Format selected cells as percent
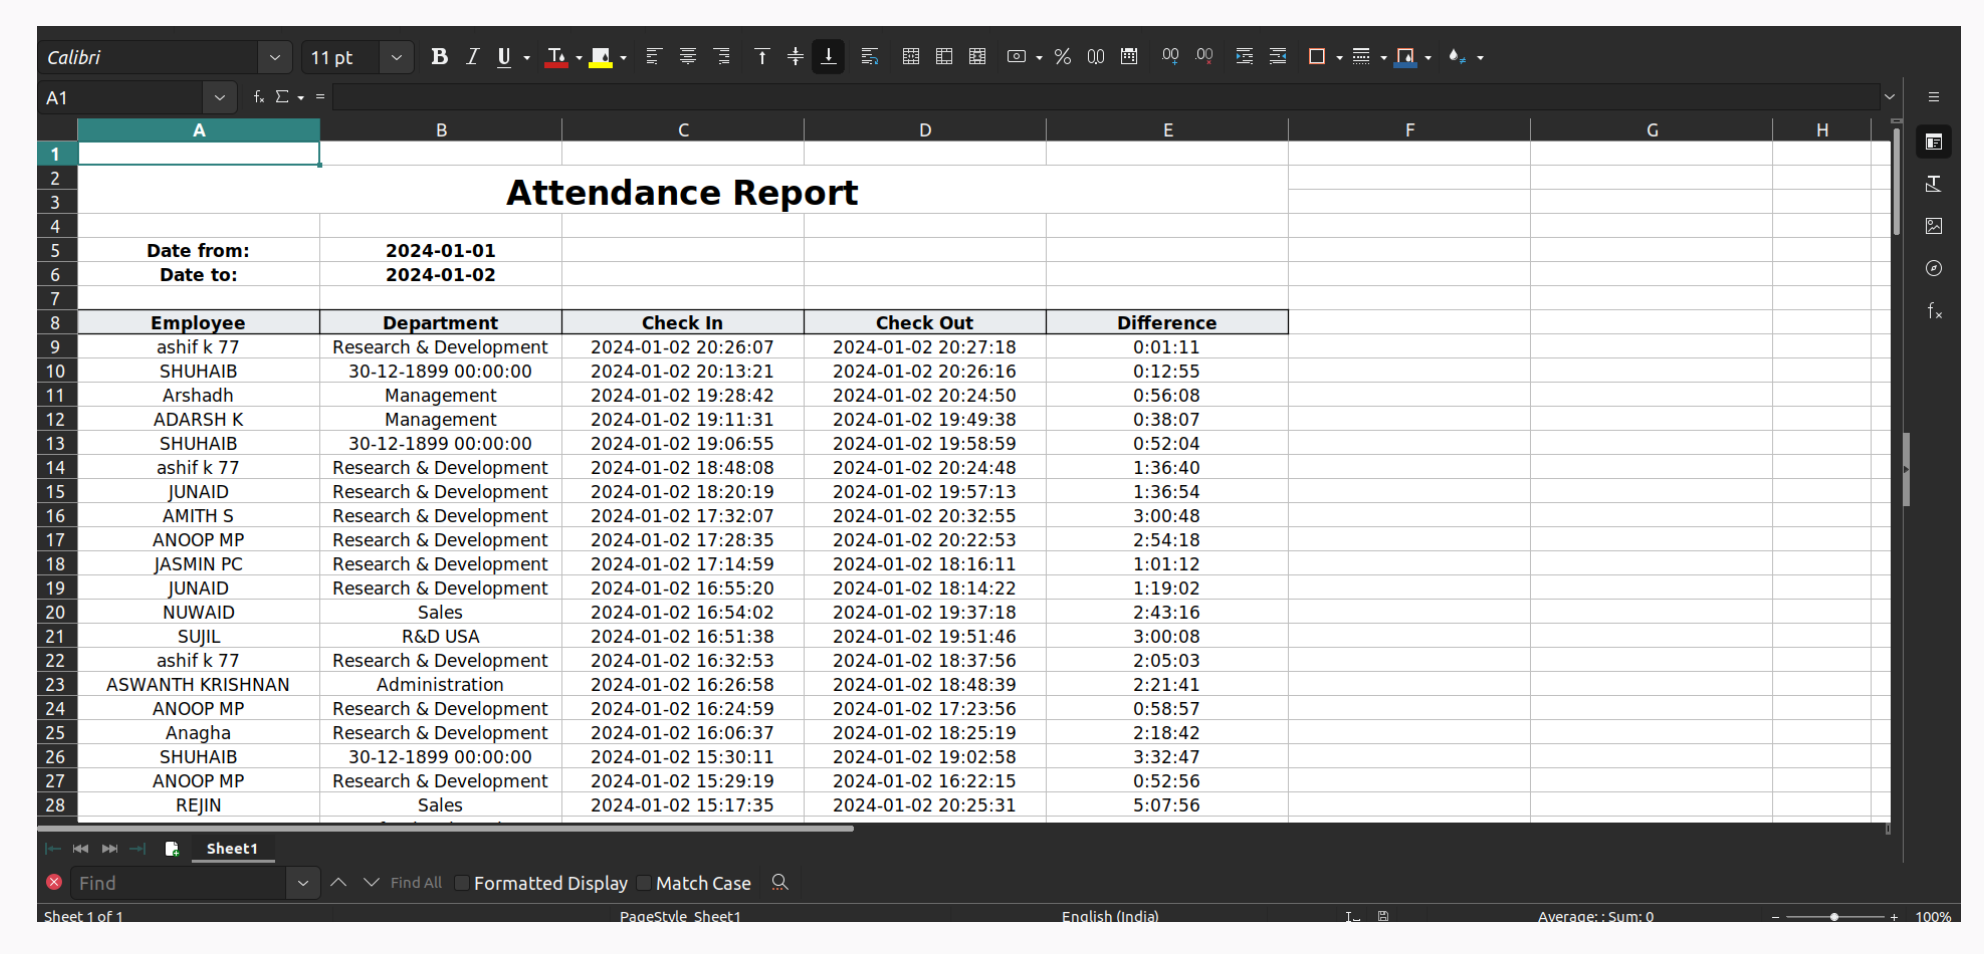 tap(1063, 57)
